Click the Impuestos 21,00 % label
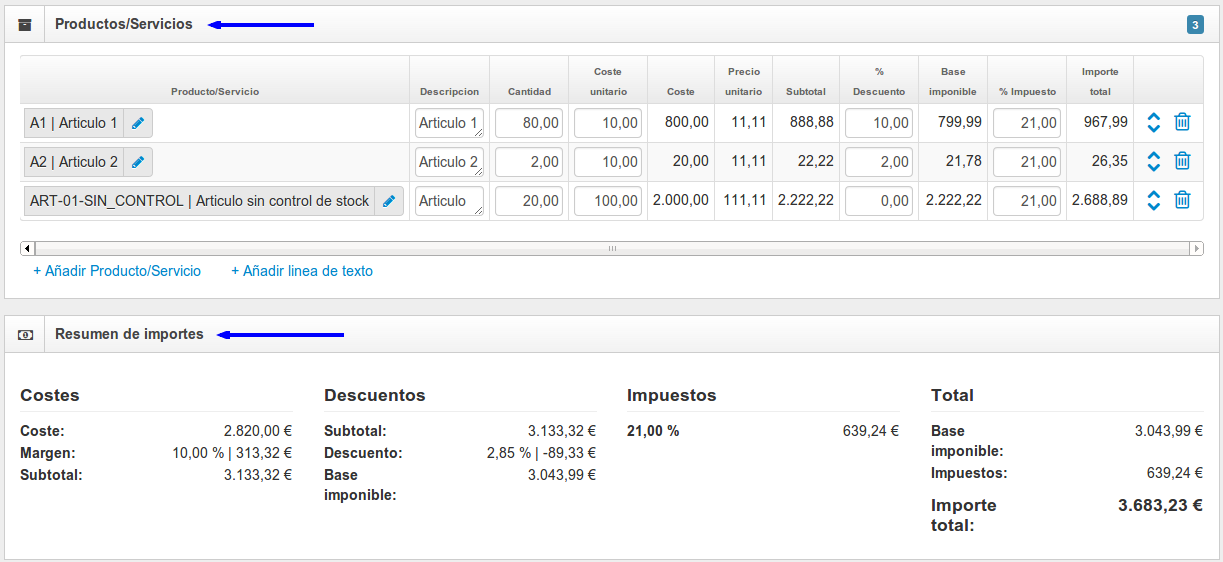1223x562 pixels. point(653,431)
